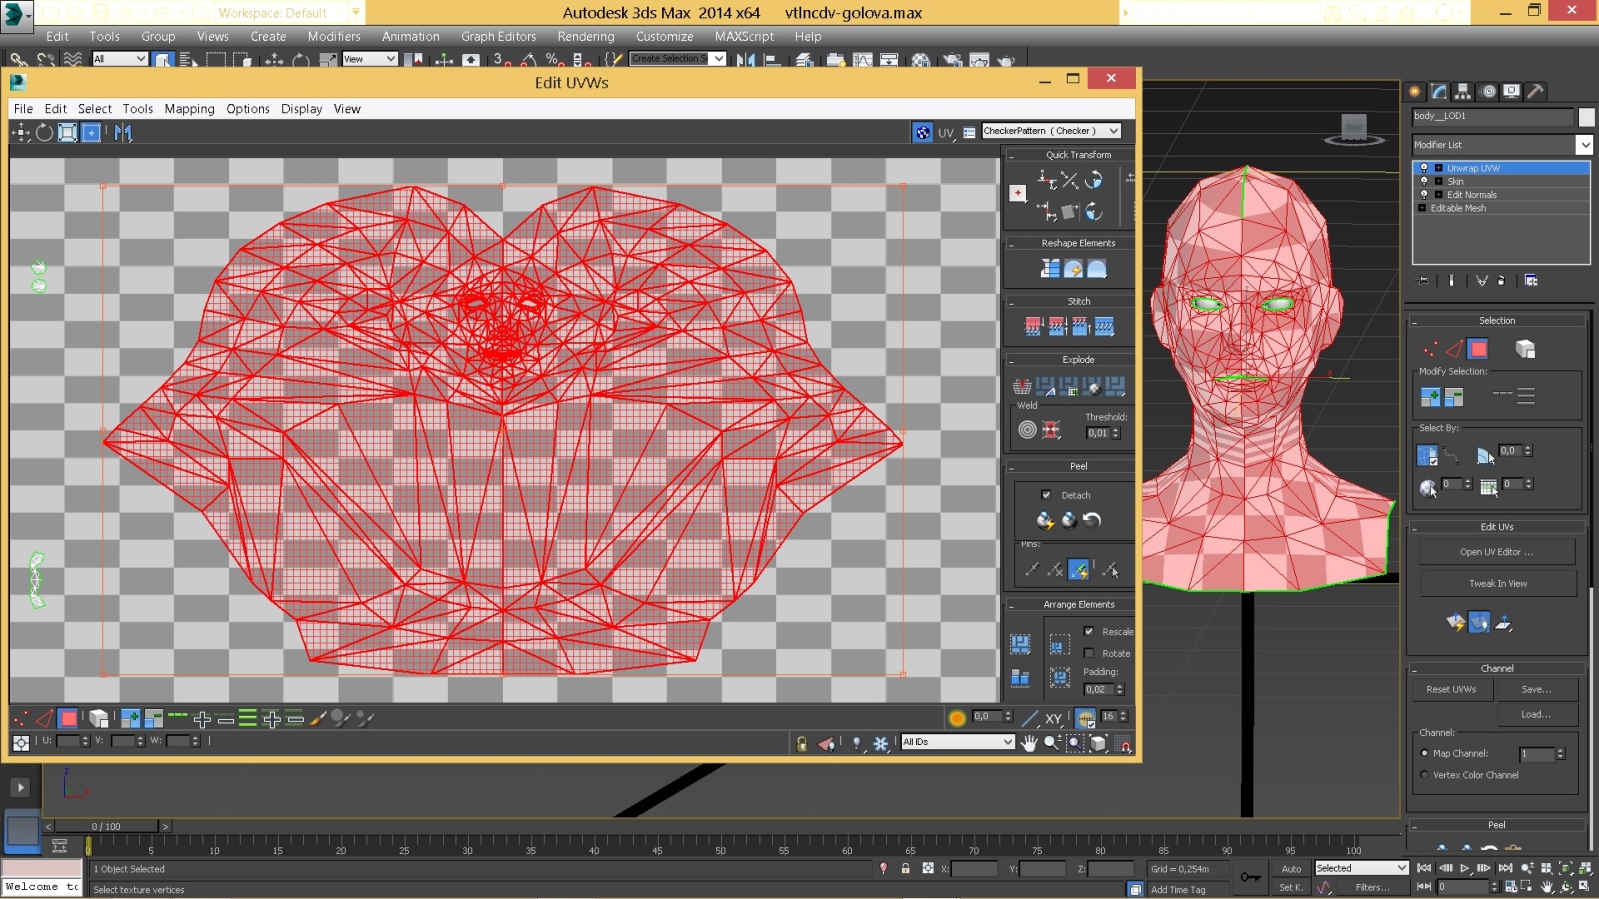Toggle the Detach checkbox in Peel
This screenshot has height=899, width=1599.
click(x=1046, y=495)
